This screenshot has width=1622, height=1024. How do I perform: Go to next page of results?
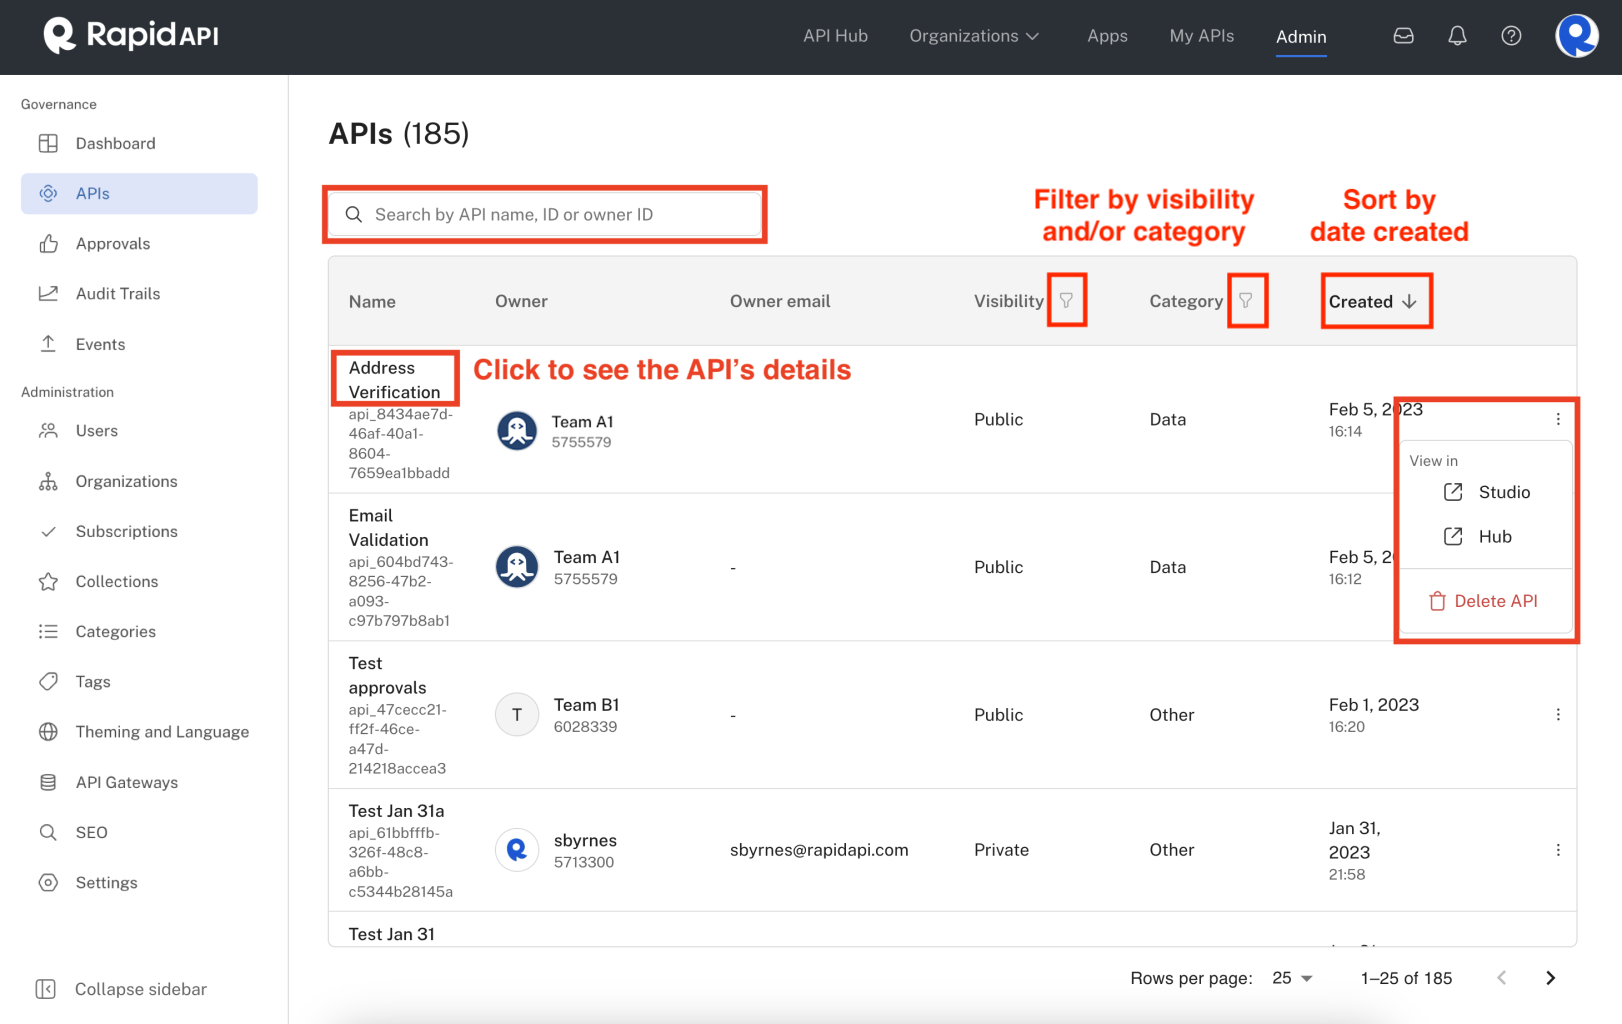tap(1551, 978)
